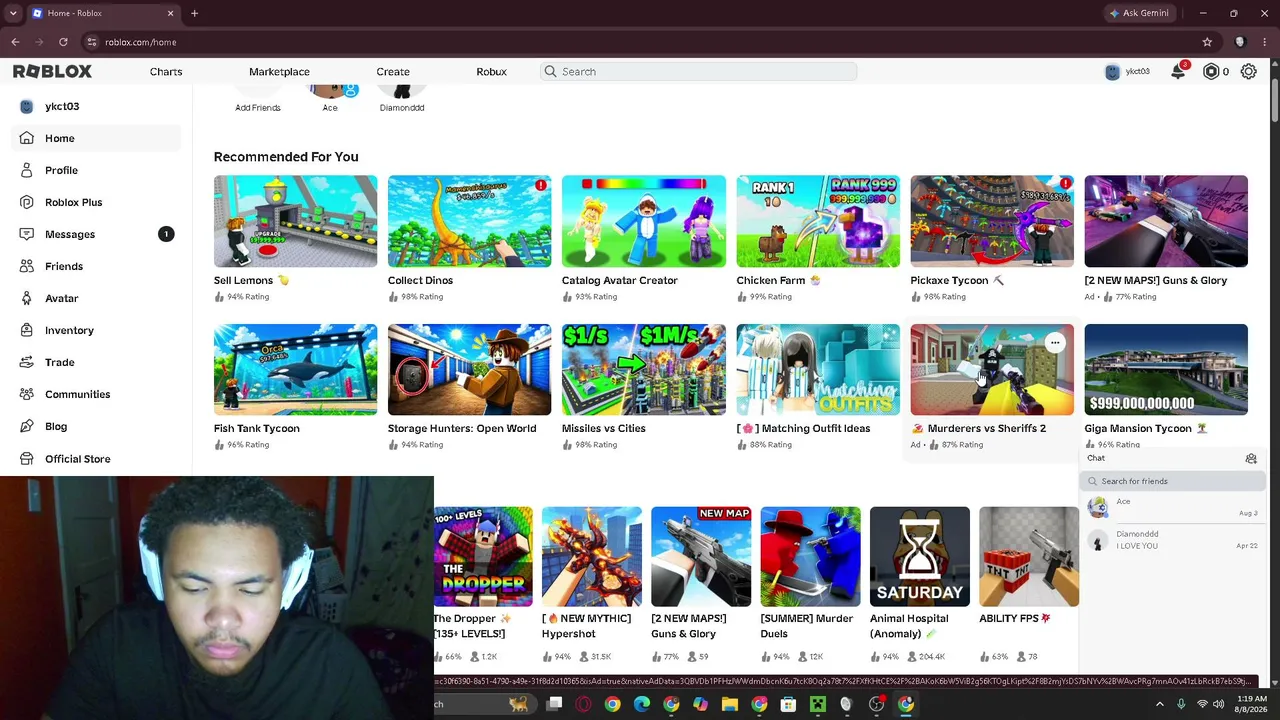
Task: Switch to the Charts tab
Action: [166, 72]
